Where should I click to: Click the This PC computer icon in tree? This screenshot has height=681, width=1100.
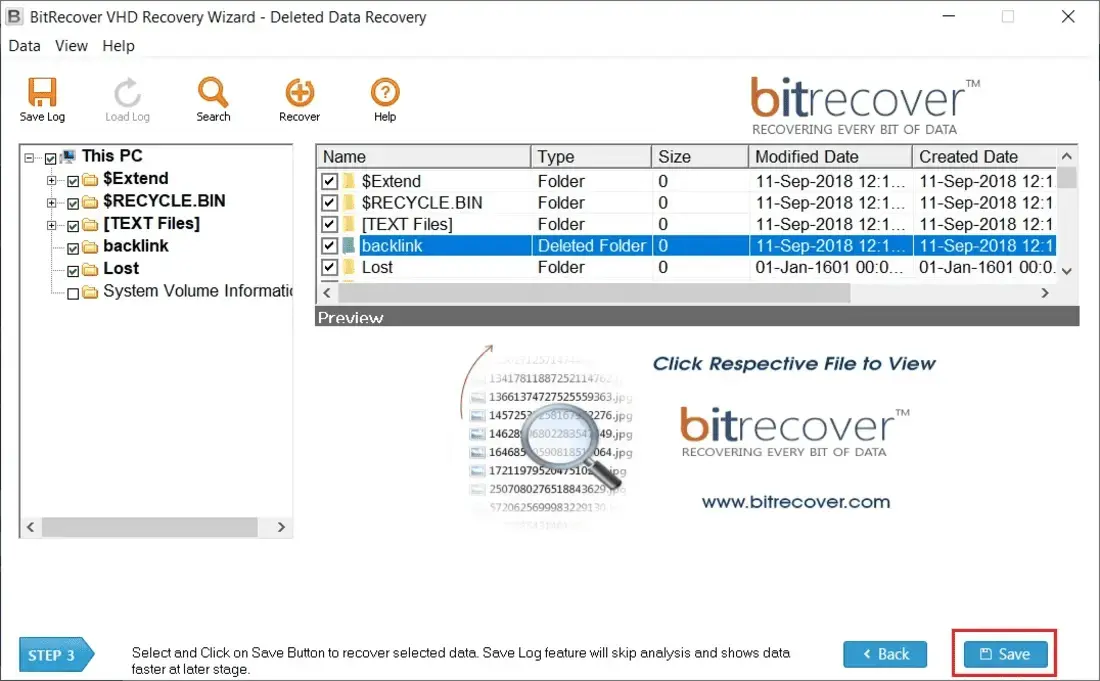(x=68, y=156)
